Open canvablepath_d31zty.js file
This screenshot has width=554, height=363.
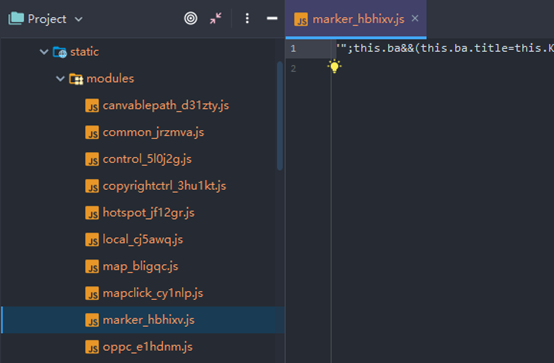pos(166,105)
